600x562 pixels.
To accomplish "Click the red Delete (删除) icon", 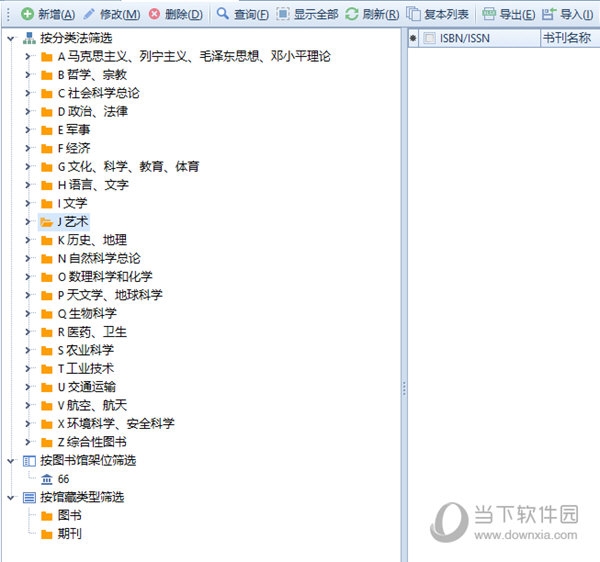I will [155, 14].
